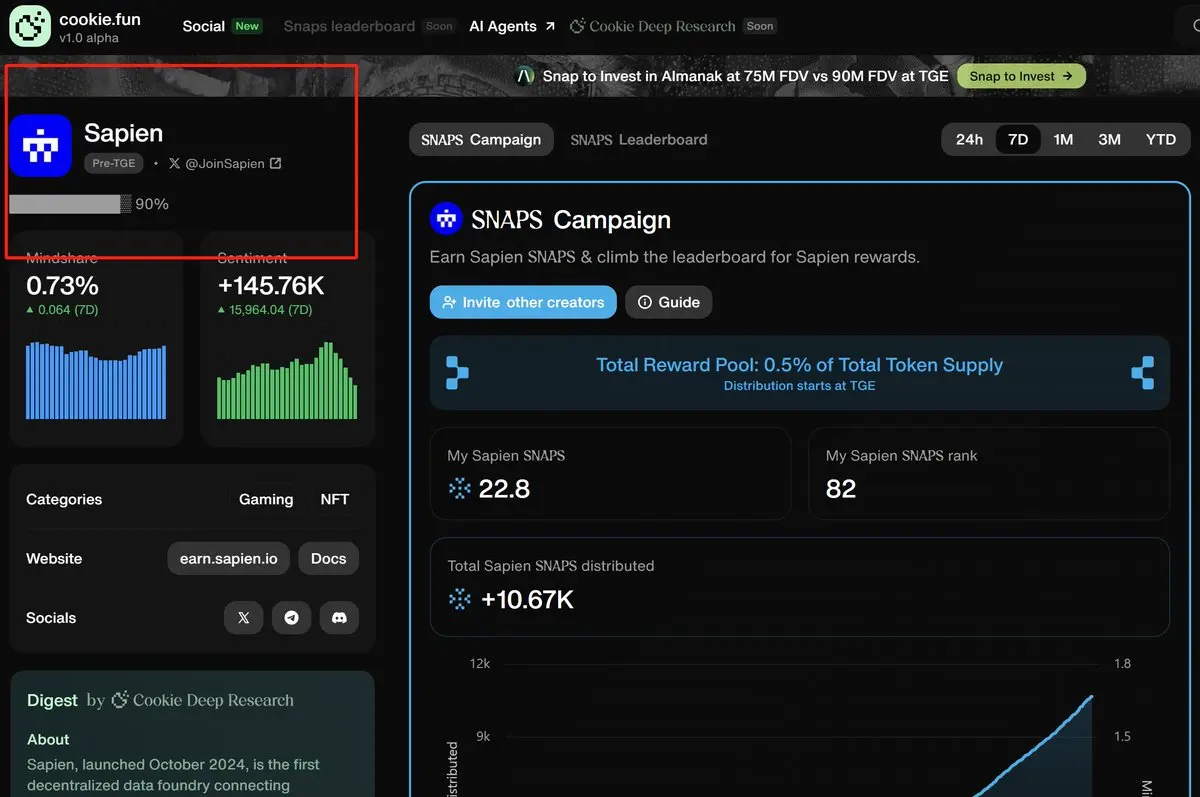
Task: Open the X social icon button
Action: (243, 618)
